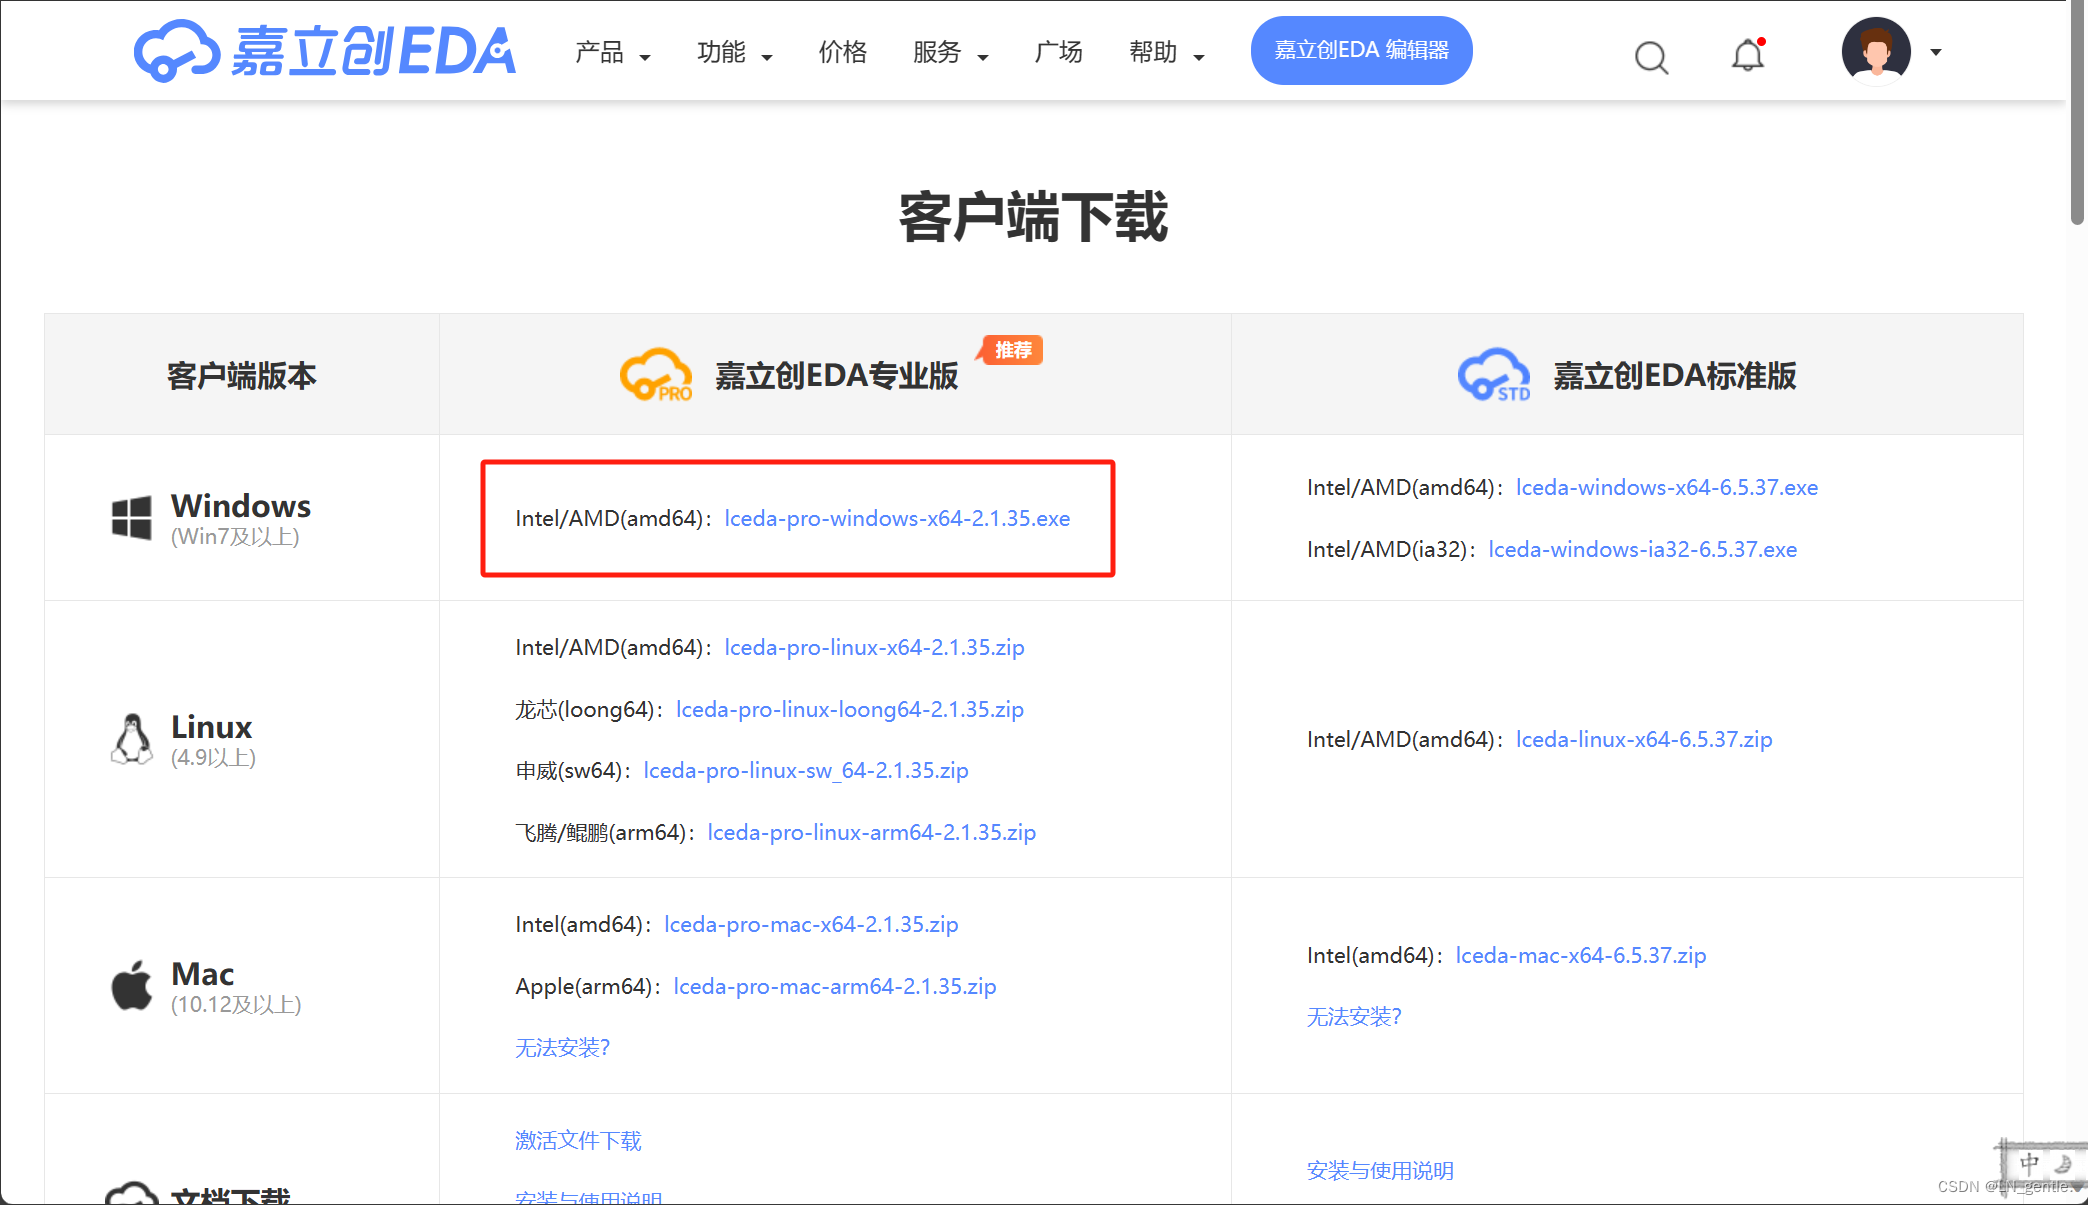Click the 嘉立创EDA 编辑器 button

[1361, 49]
